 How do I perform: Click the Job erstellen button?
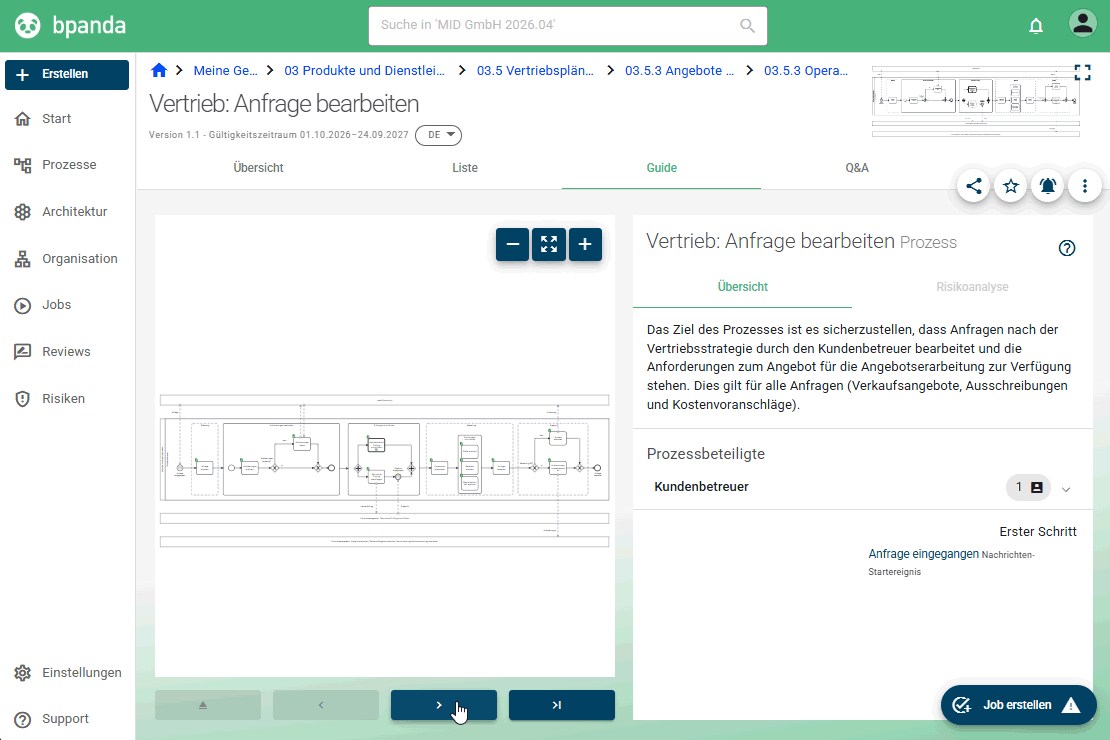[1019, 705]
